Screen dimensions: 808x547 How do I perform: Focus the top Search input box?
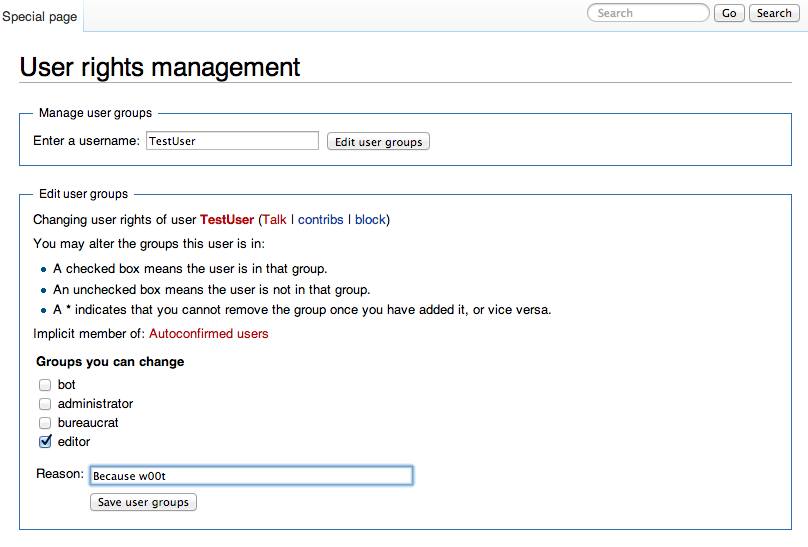tap(652, 13)
